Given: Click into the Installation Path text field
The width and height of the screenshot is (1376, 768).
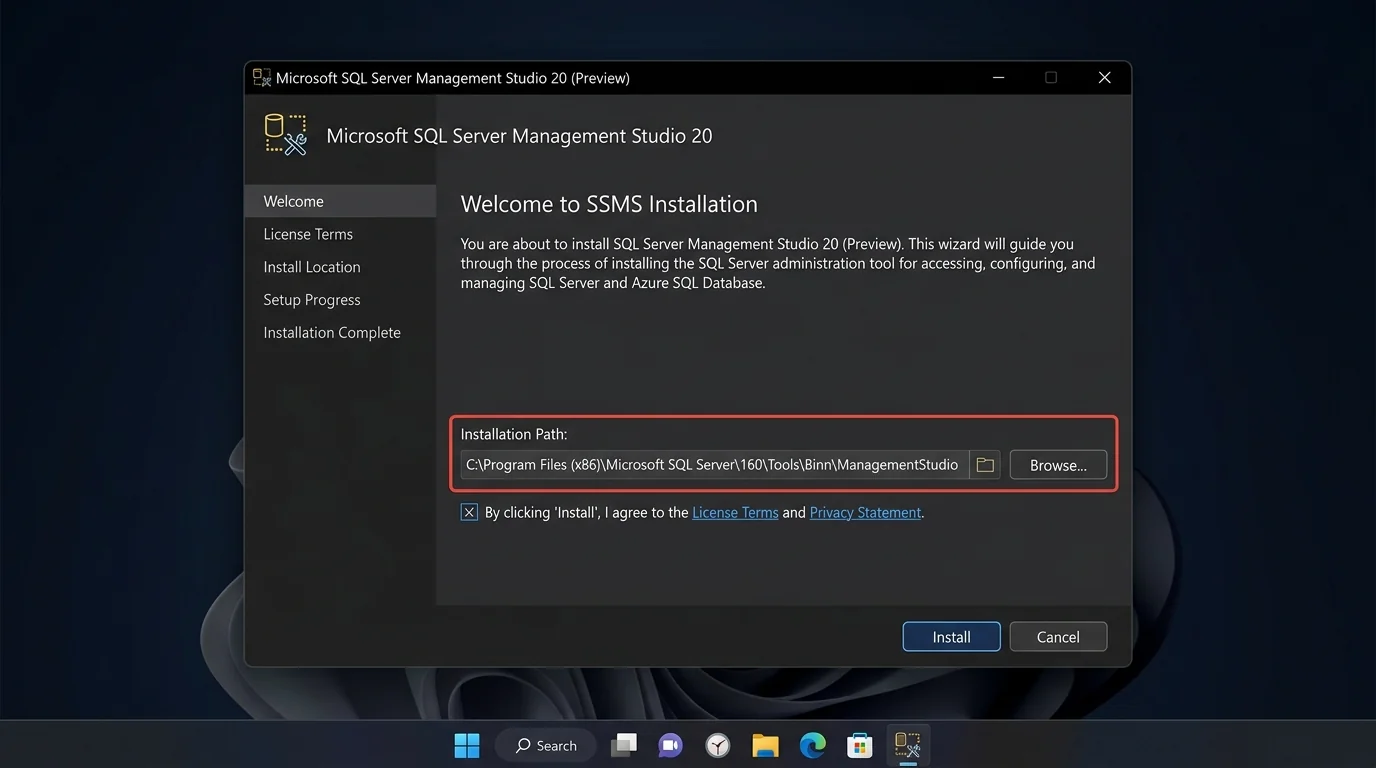Looking at the screenshot, I should click(714, 465).
